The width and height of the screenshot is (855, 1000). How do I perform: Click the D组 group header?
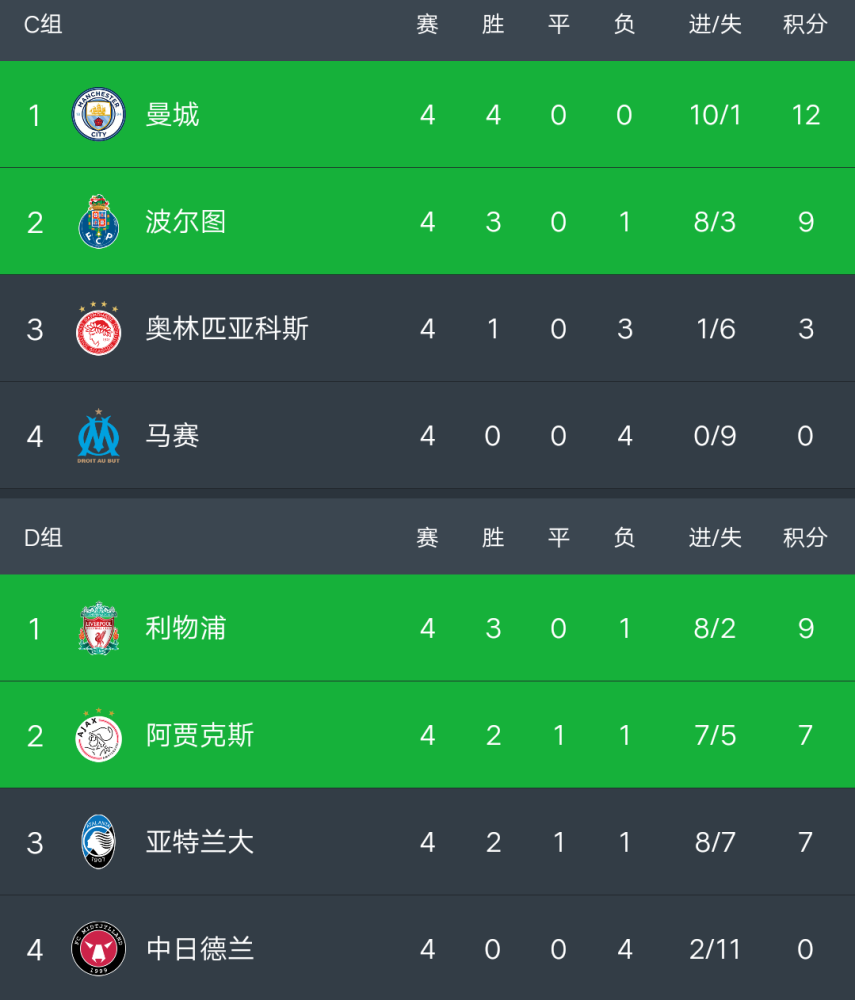[43, 538]
